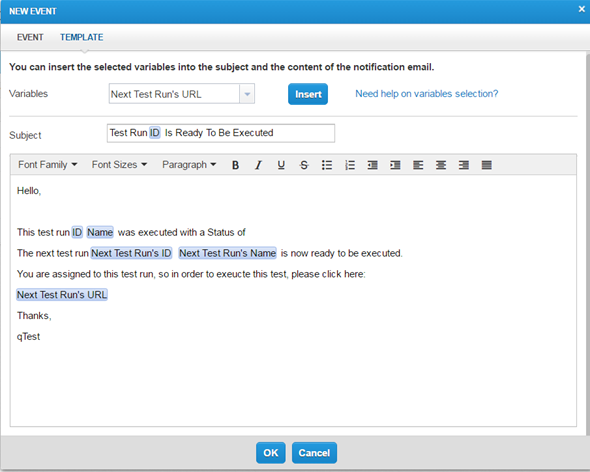Open 'Need help on variables selection?' link
Screen dimensions: 590x472
click(x=427, y=94)
